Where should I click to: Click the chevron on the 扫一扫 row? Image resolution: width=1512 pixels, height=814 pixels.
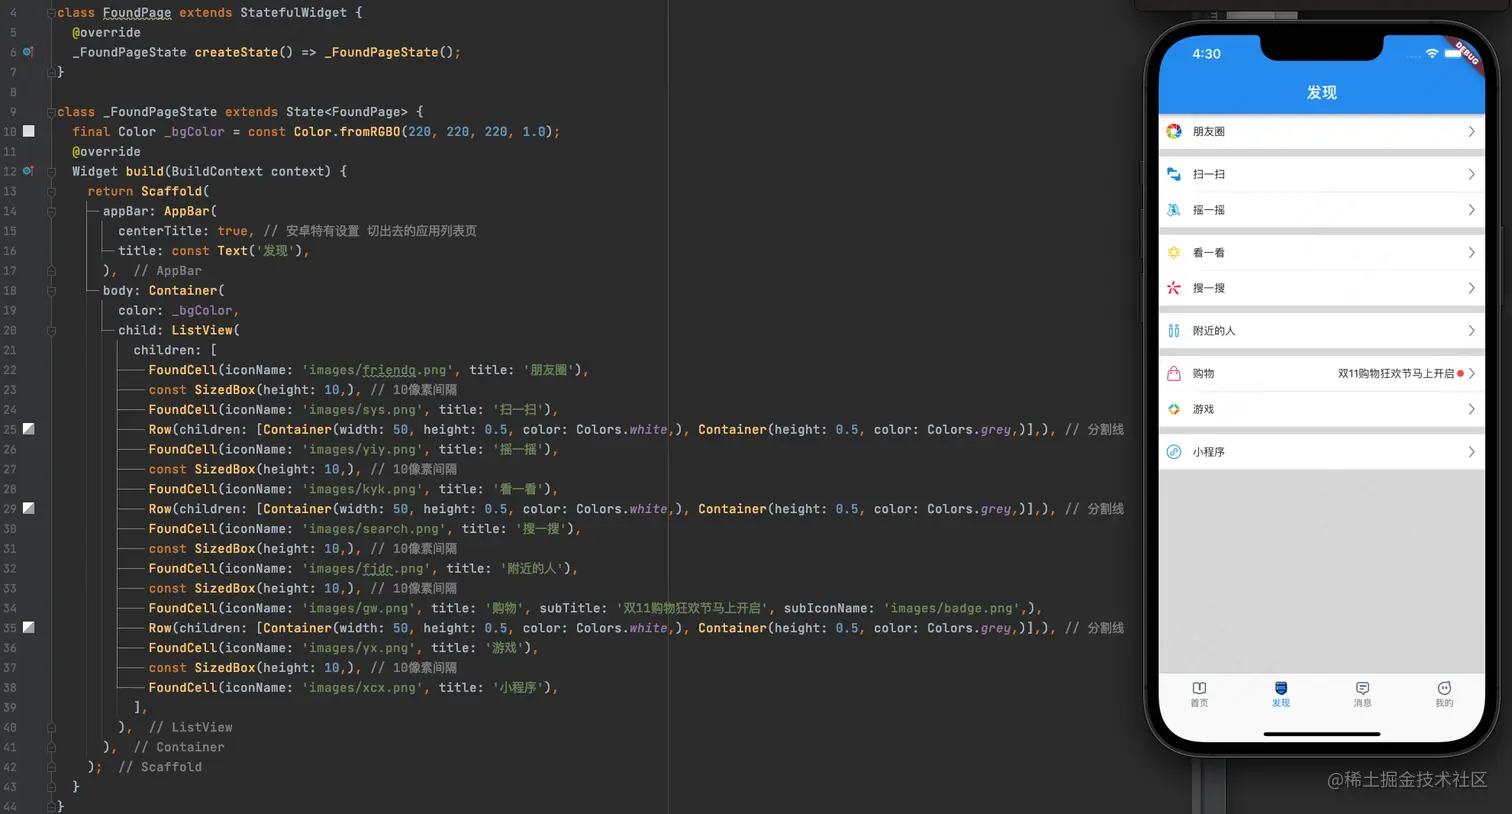[1471, 174]
